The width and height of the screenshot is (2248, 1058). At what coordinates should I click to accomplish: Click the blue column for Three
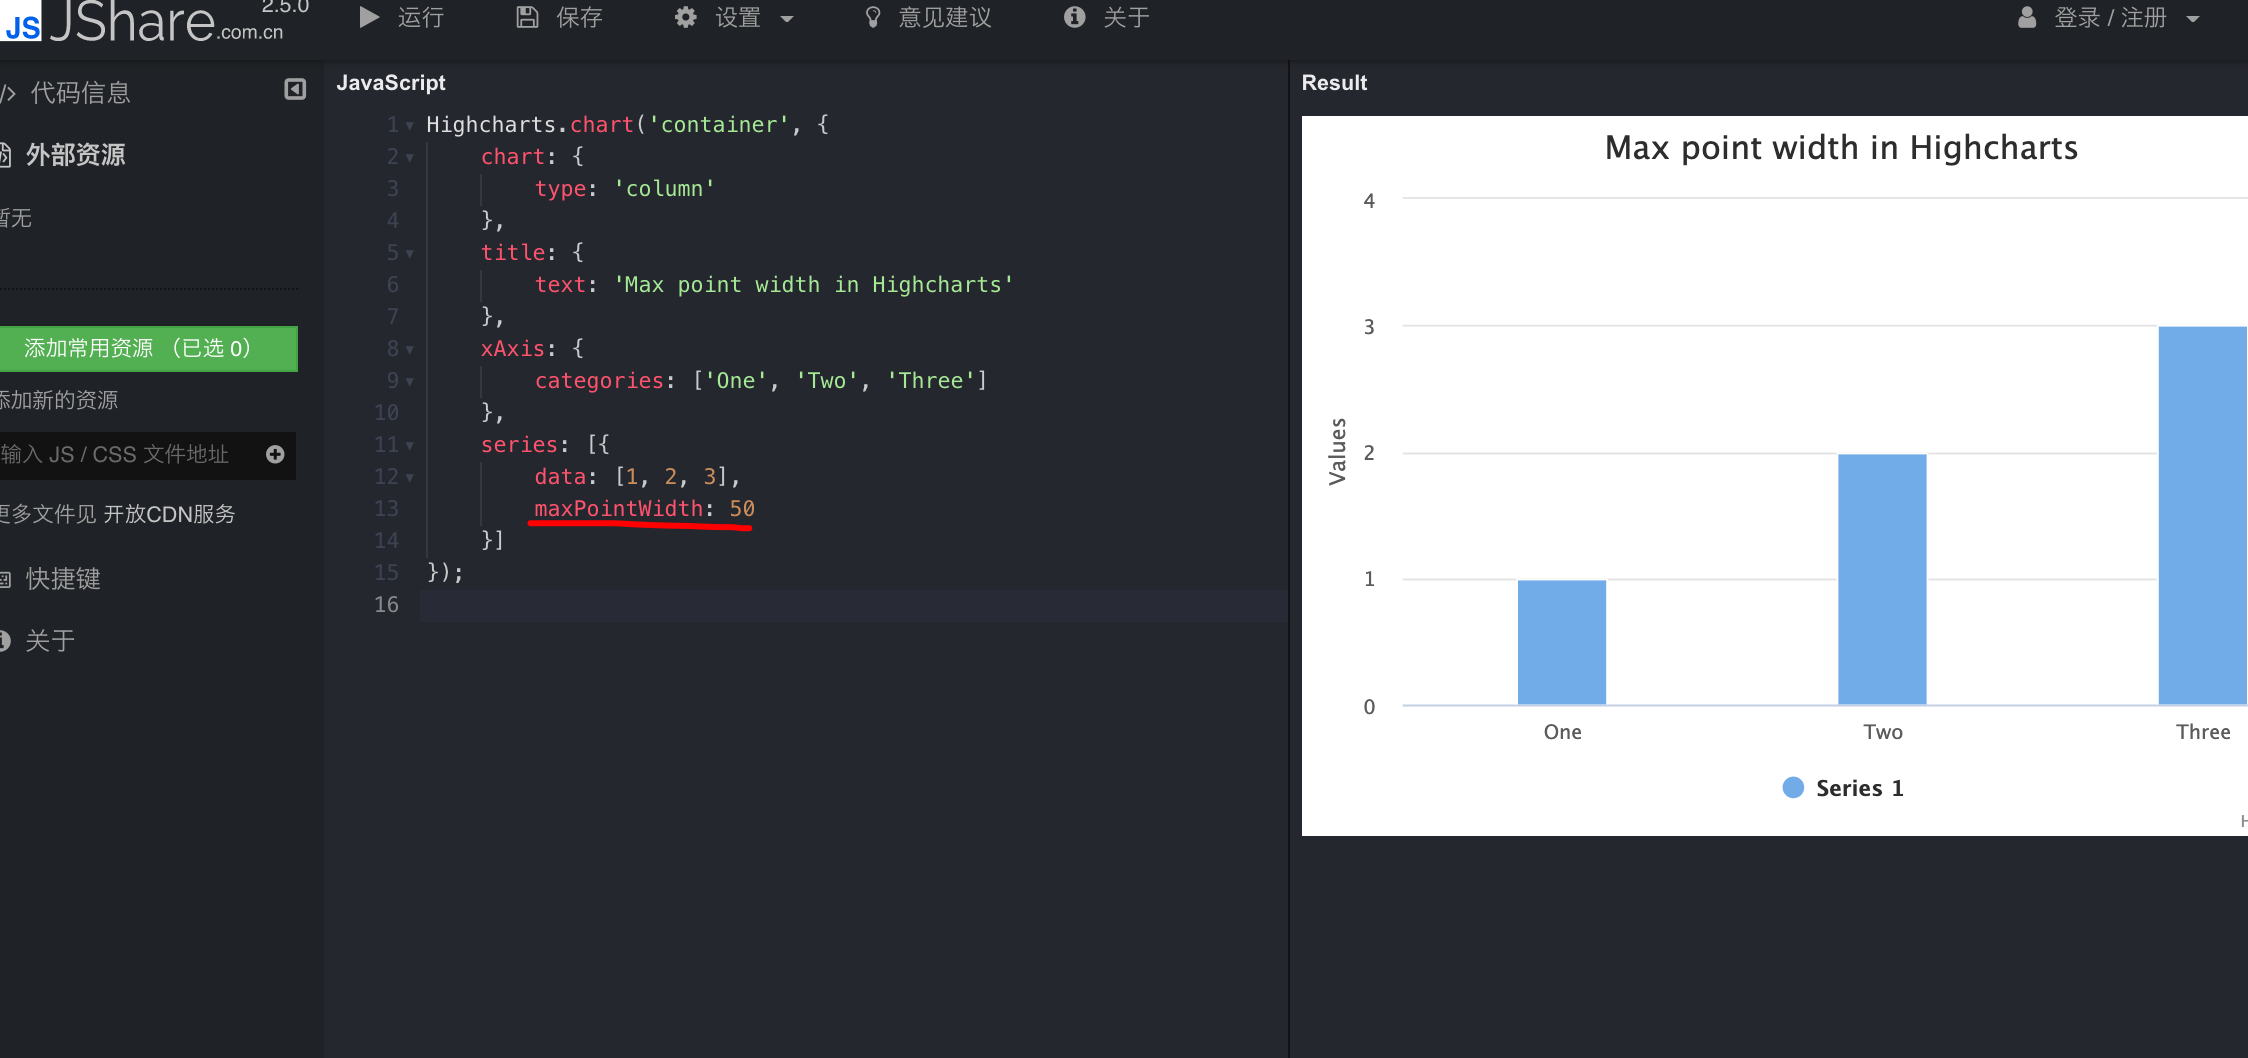point(2203,515)
